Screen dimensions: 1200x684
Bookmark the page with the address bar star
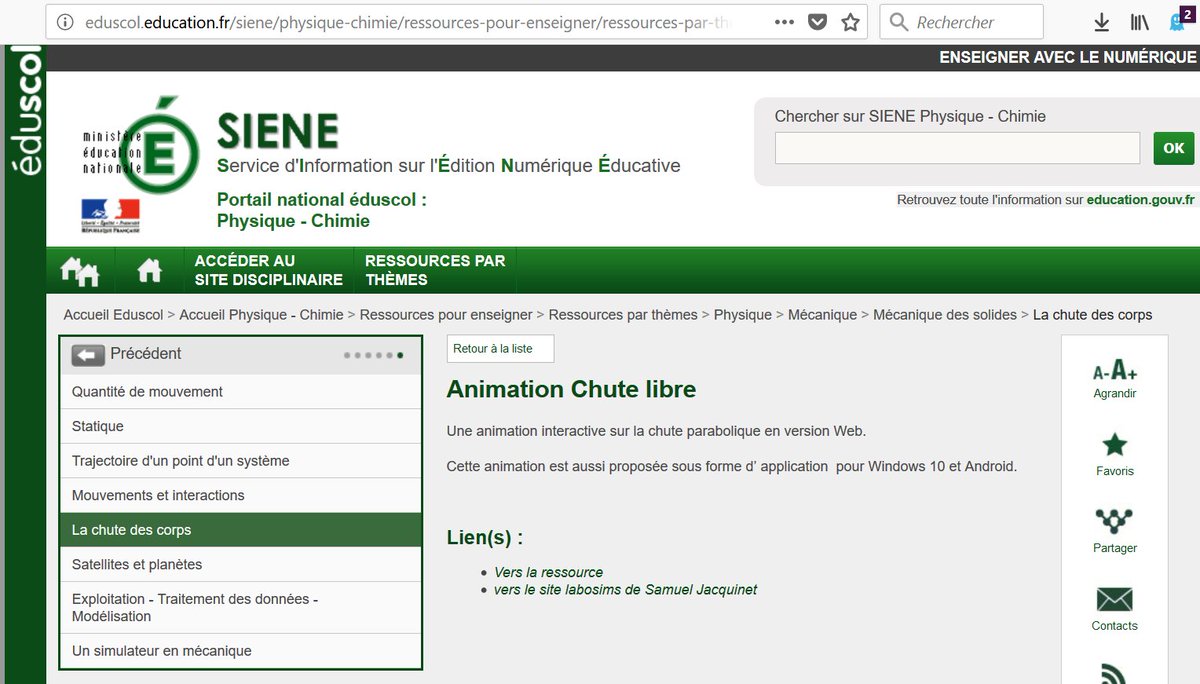(x=851, y=20)
